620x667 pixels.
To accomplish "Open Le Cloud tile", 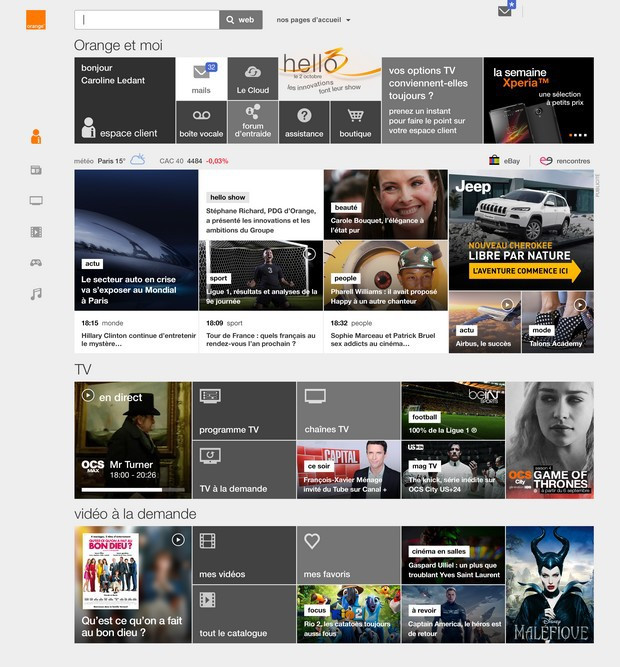I will [253, 79].
